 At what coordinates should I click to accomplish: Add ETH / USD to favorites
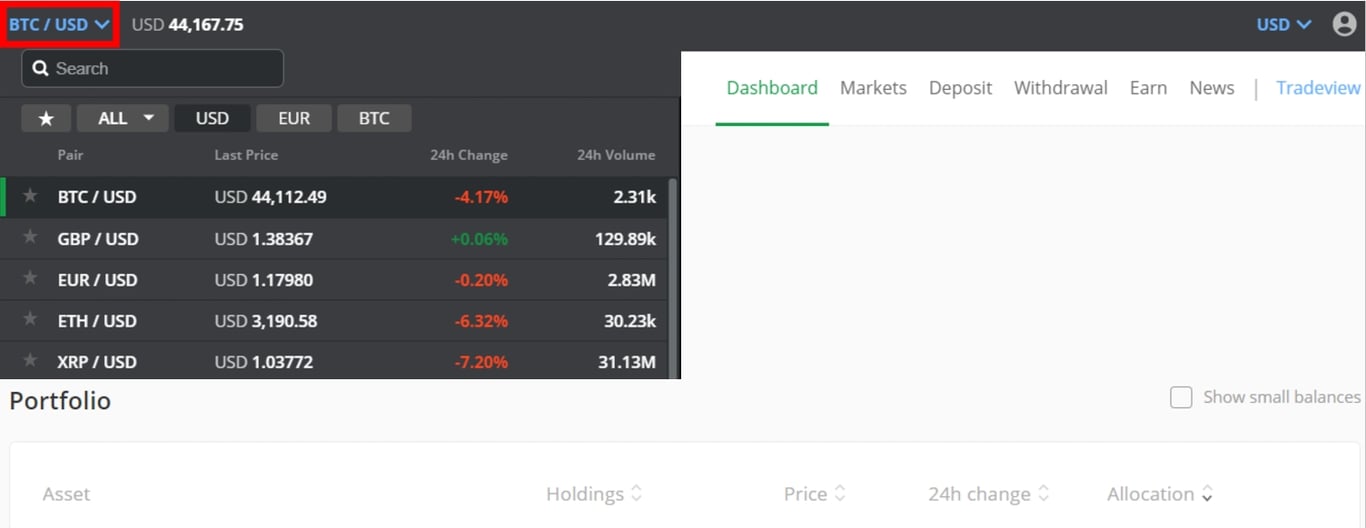point(30,320)
